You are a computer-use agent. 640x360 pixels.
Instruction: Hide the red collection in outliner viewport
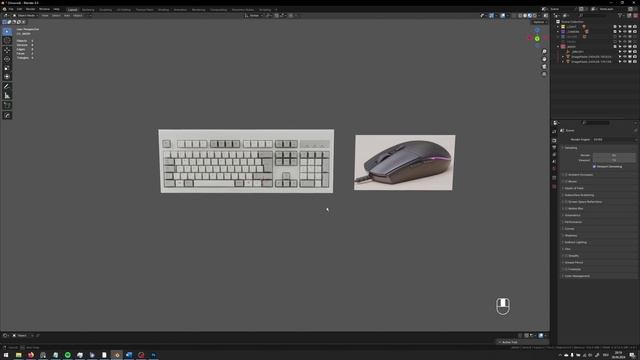pyautogui.click(x=625, y=47)
